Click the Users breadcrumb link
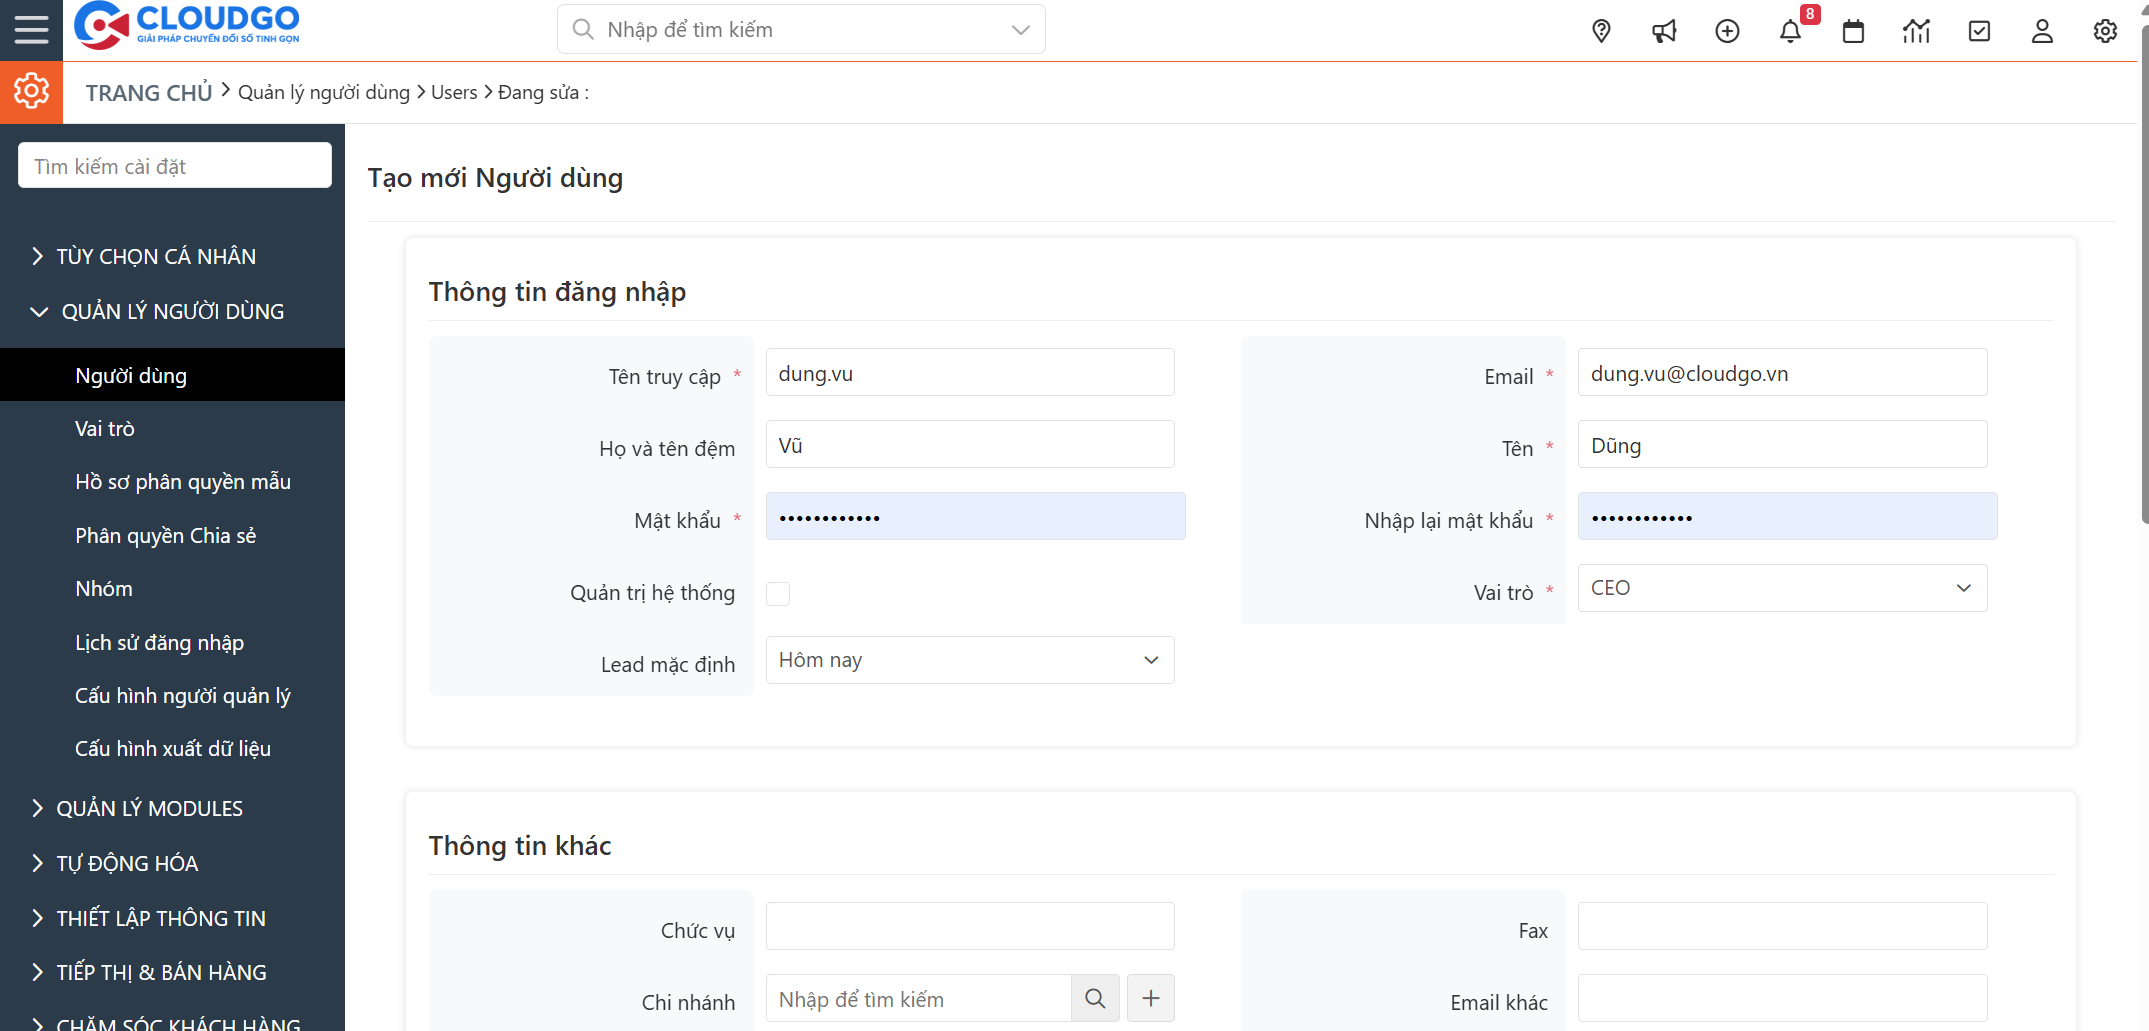 tap(454, 93)
